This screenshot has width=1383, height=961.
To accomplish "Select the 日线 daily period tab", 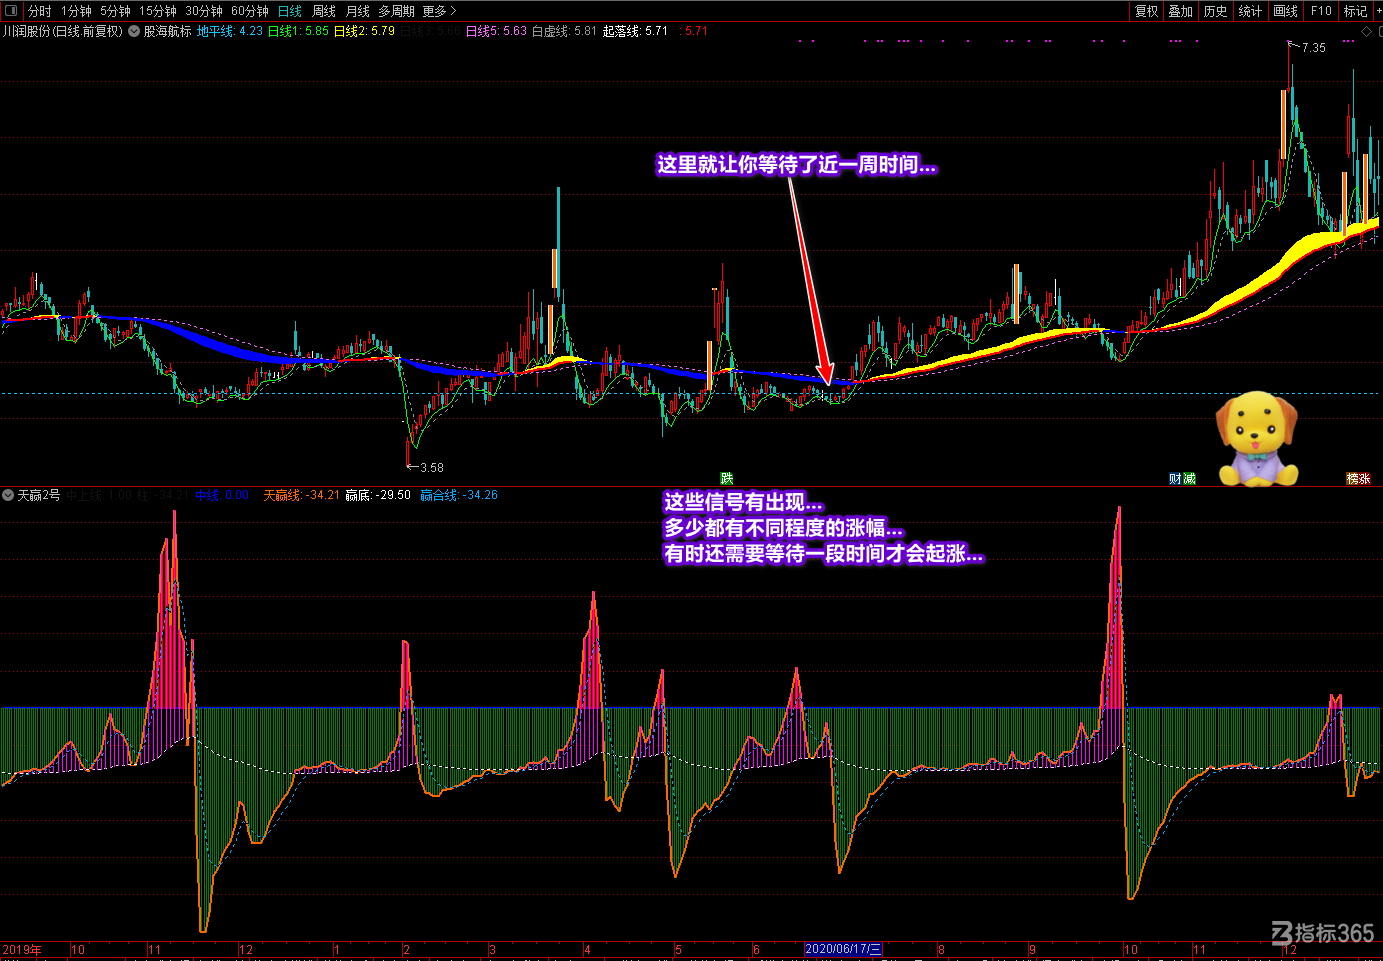I will click(x=290, y=11).
